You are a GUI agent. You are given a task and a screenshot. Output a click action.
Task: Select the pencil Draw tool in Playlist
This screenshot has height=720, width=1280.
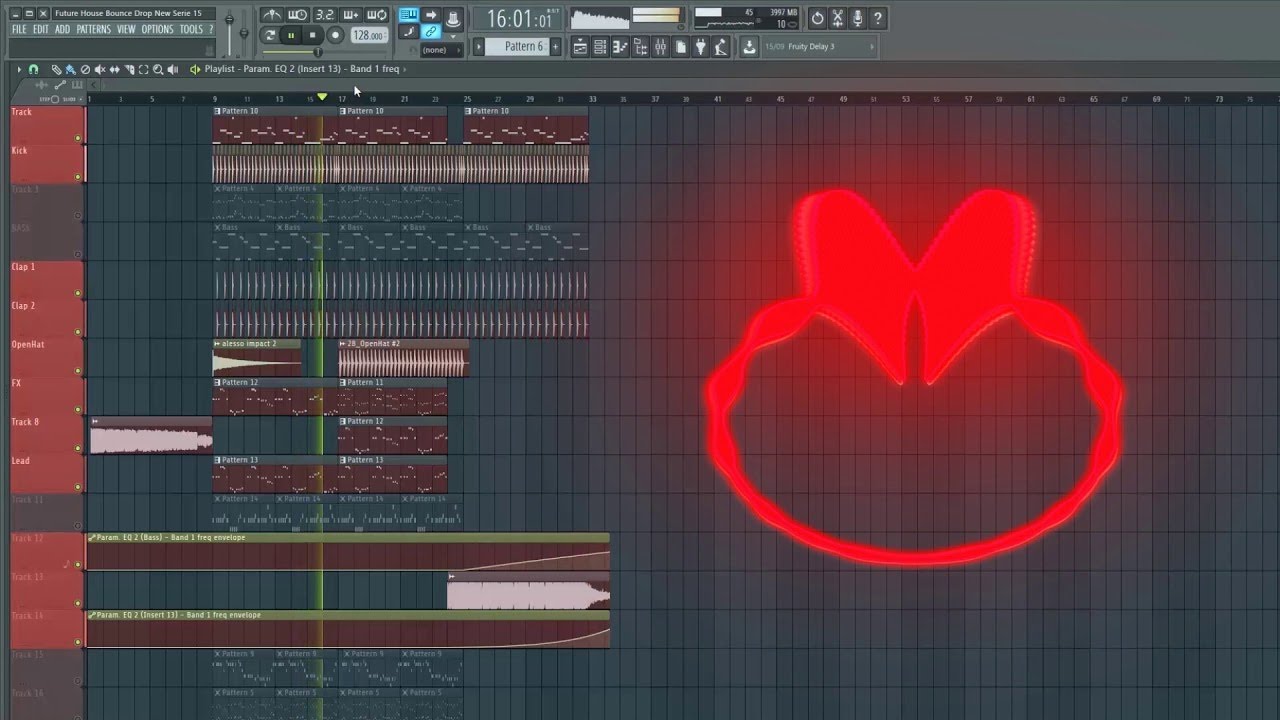click(56, 69)
